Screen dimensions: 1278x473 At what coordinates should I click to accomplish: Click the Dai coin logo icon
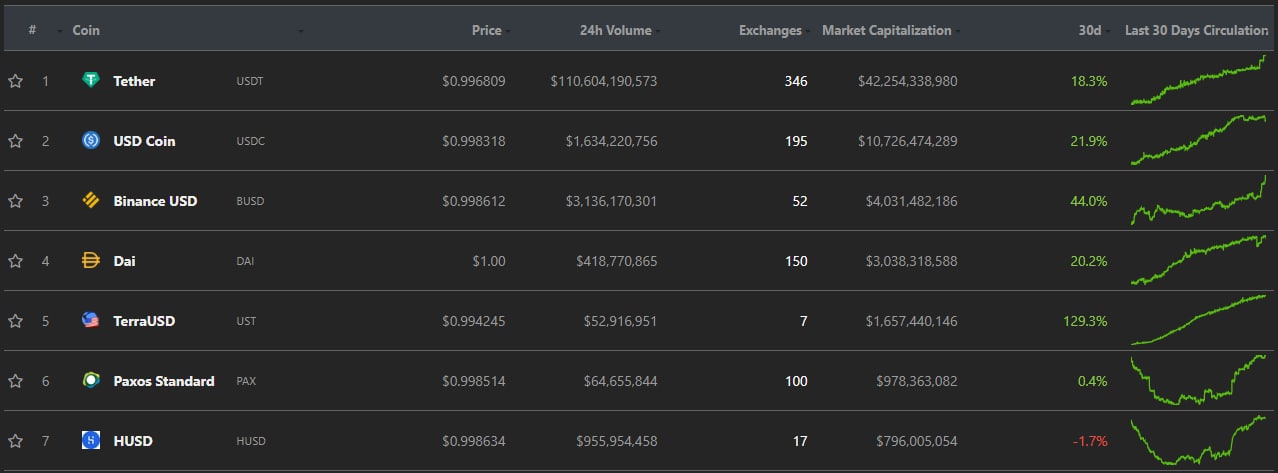coord(91,261)
